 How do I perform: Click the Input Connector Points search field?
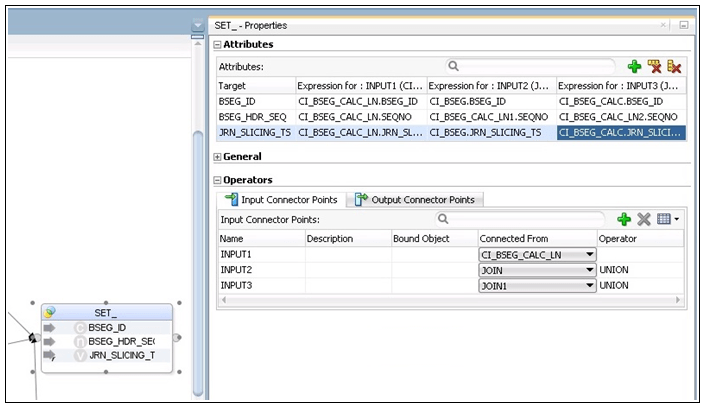click(520, 219)
